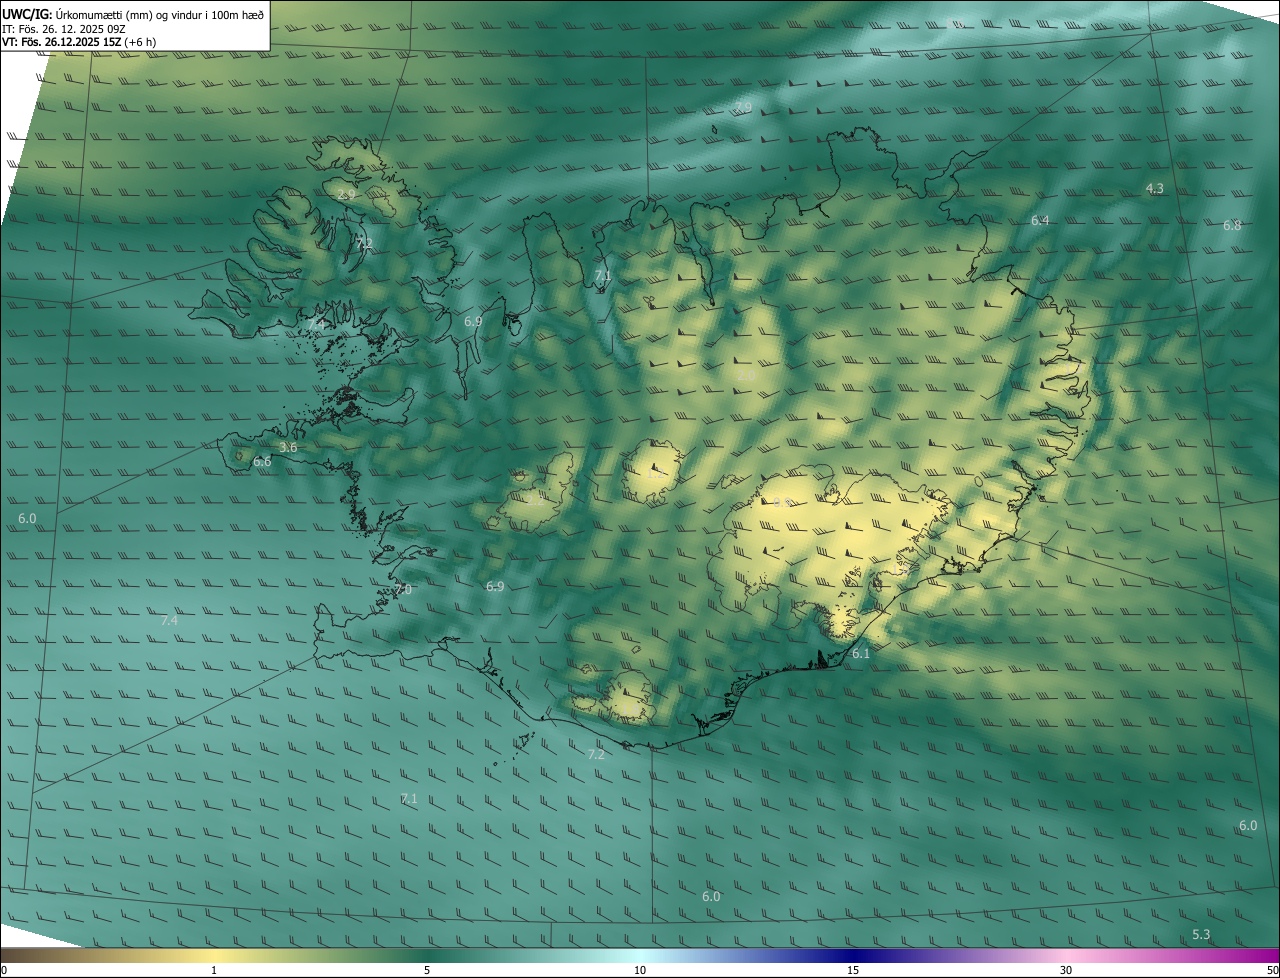Click the 10 tick label on the color scale
Screen dimensions: 1280x978
640,970
